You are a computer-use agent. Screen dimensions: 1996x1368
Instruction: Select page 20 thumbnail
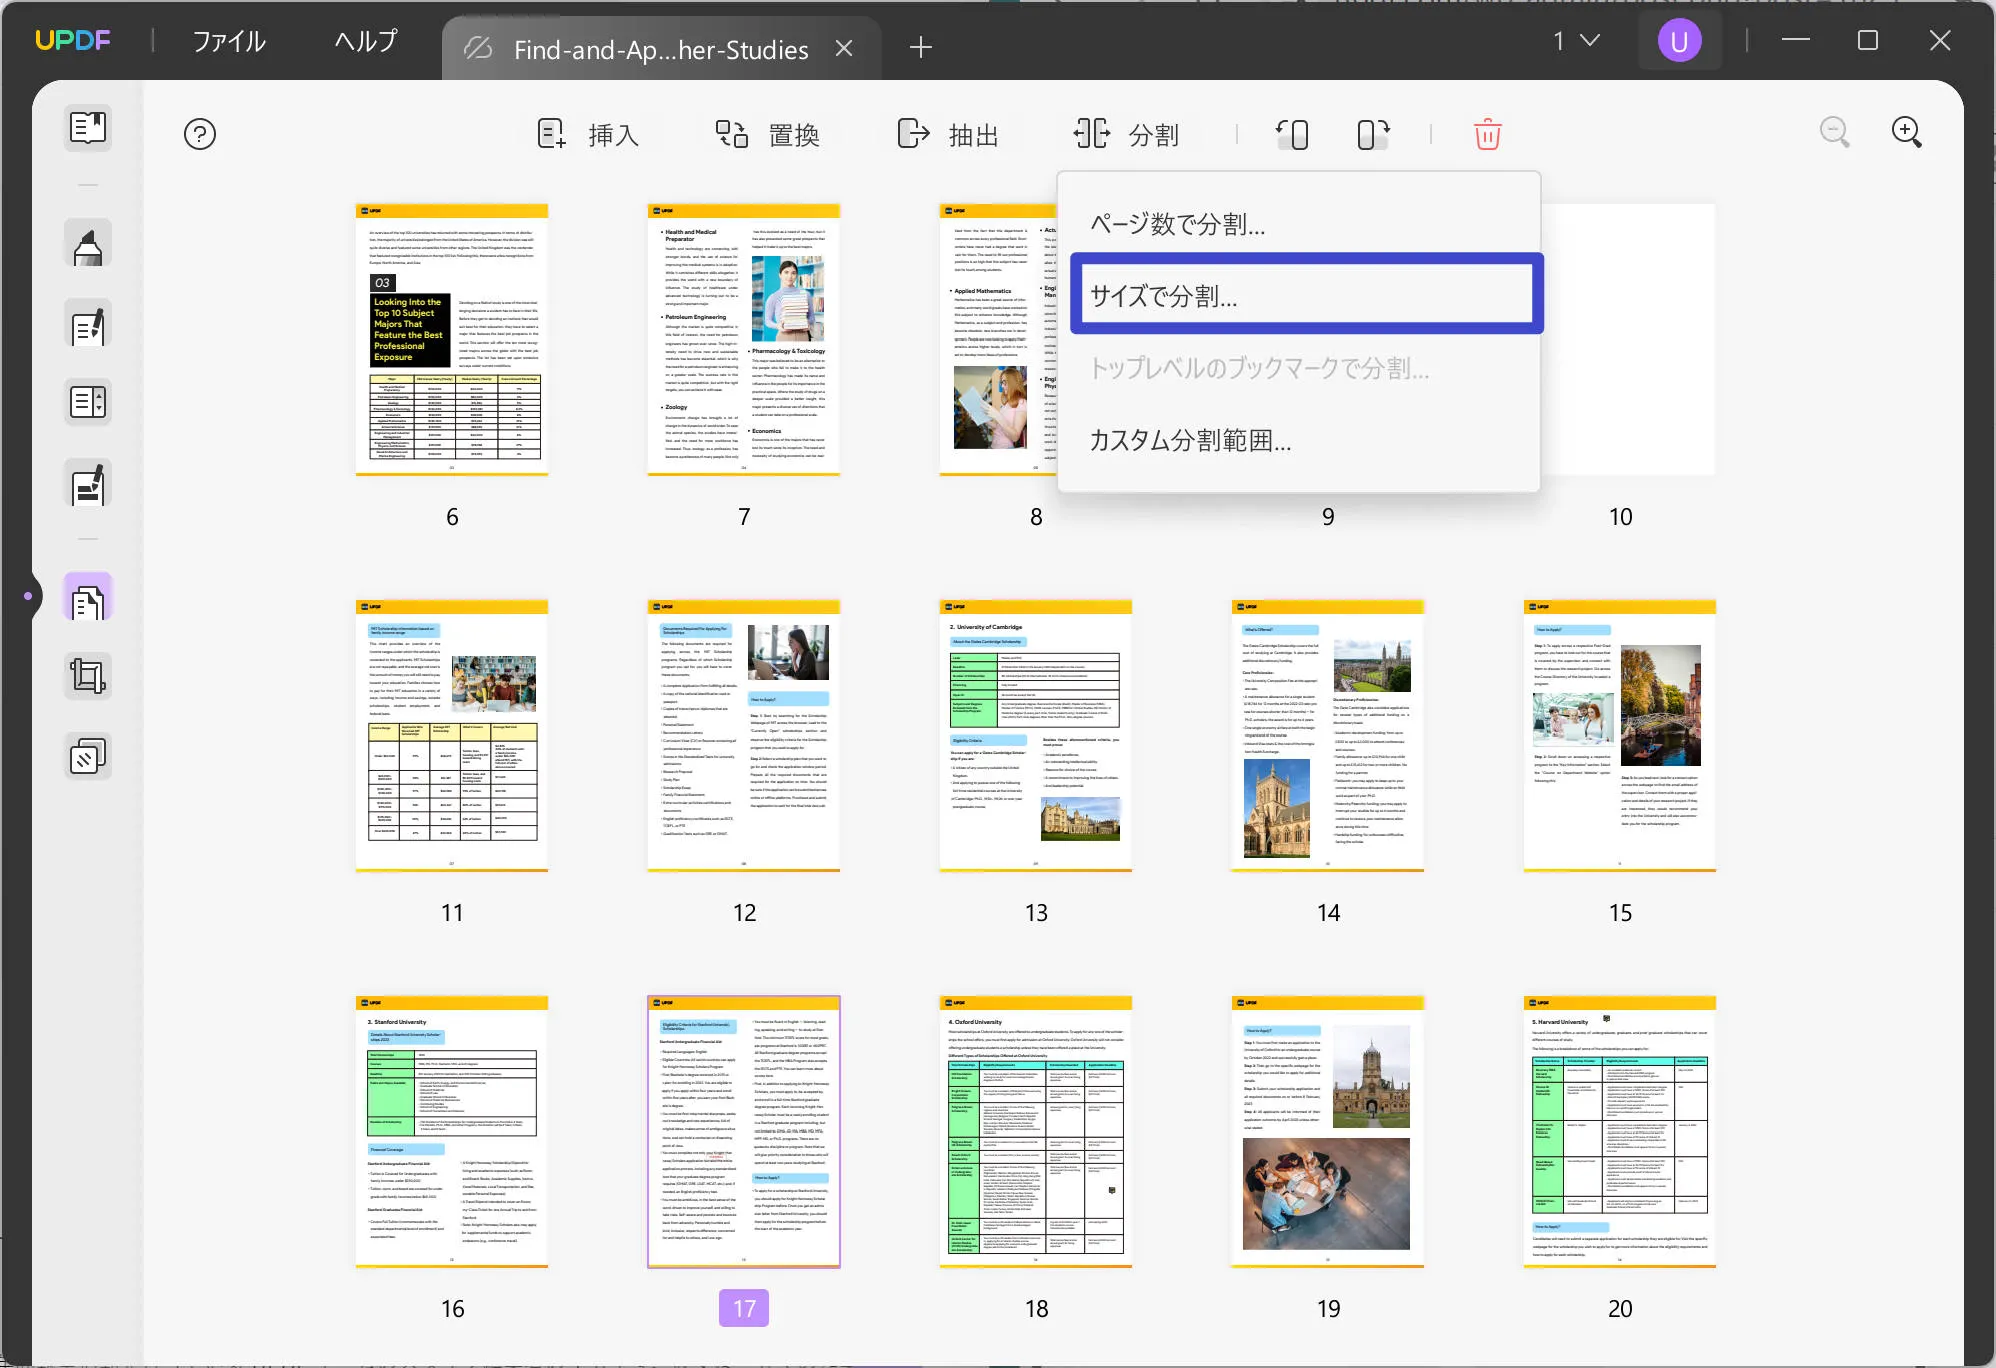(1620, 1132)
